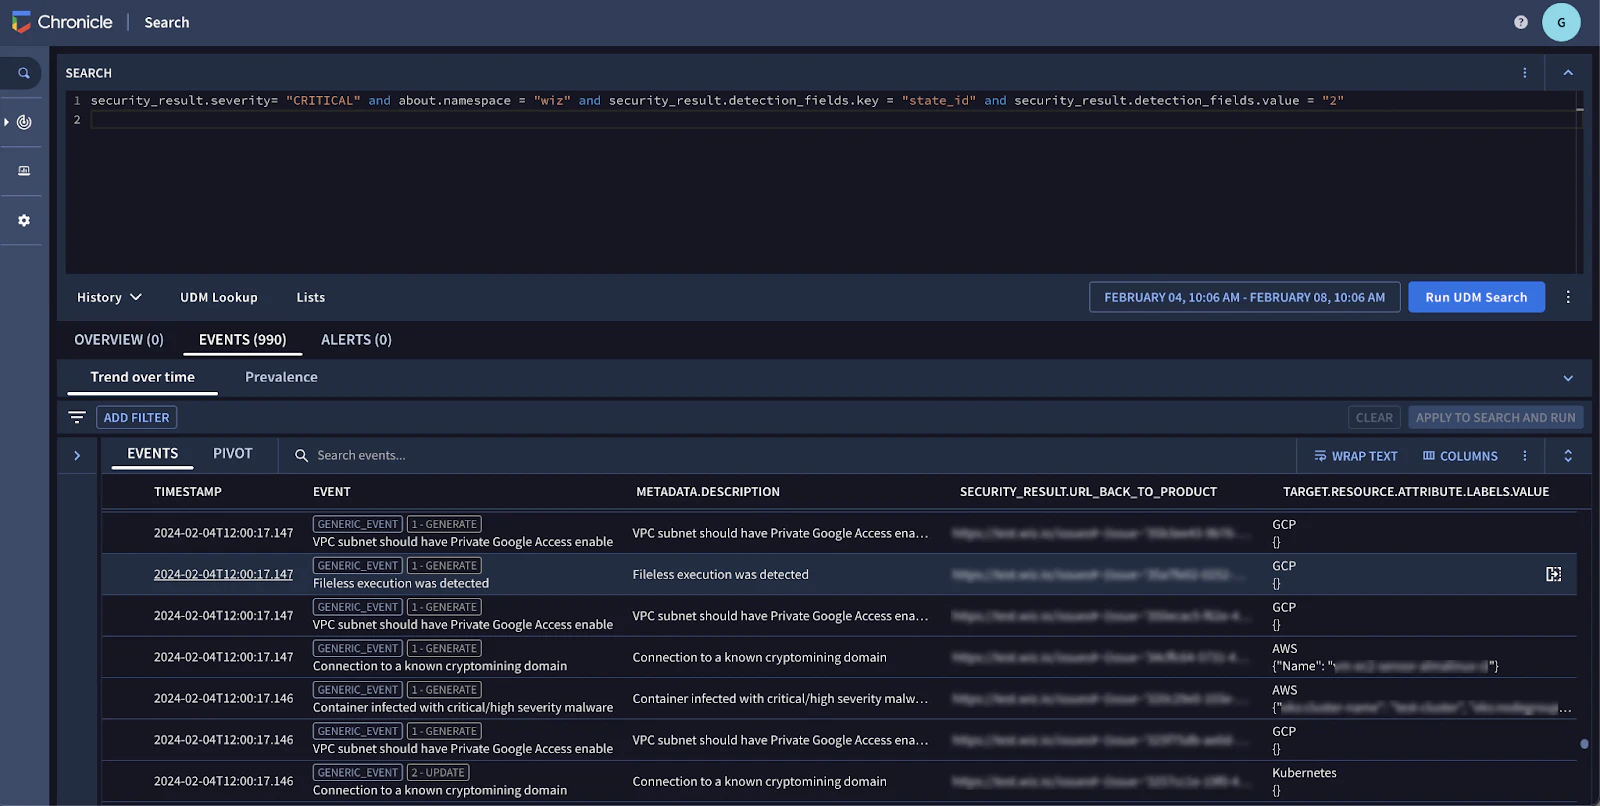Open more options beside Run UDM Search
Viewport: 1600px width, 806px height.
[x=1568, y=297]
